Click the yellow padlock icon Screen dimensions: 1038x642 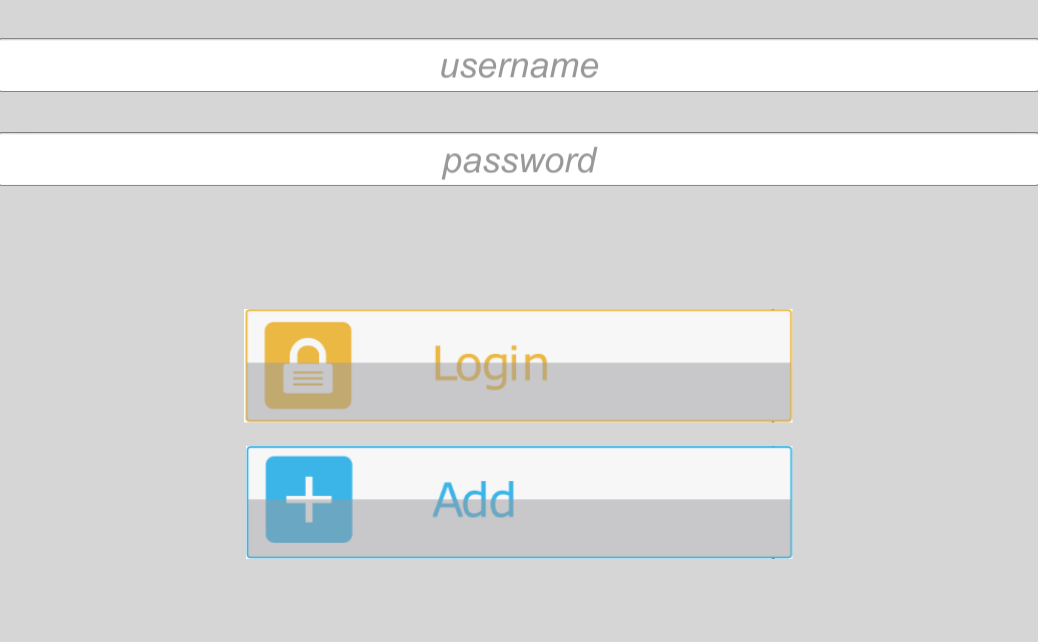click(x=308, y=365)
